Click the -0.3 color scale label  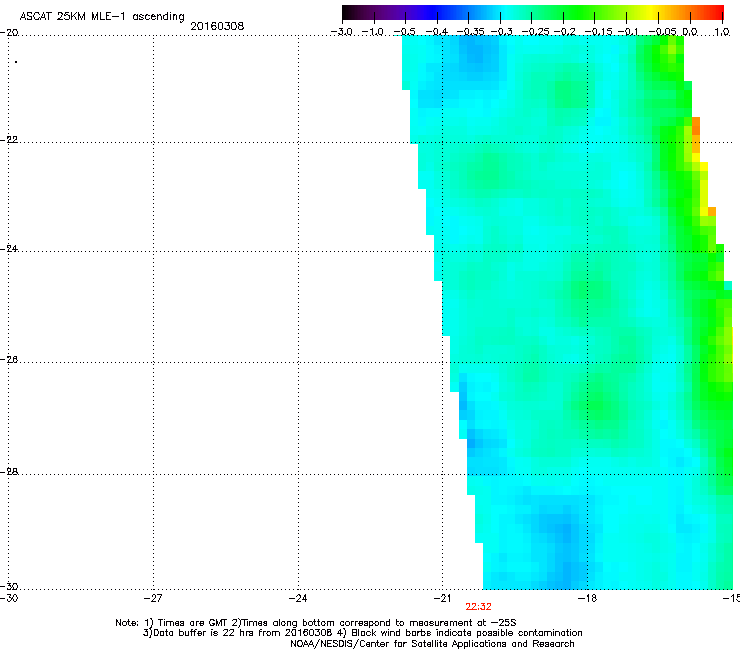pyautogui.click(x=502, y=32)
